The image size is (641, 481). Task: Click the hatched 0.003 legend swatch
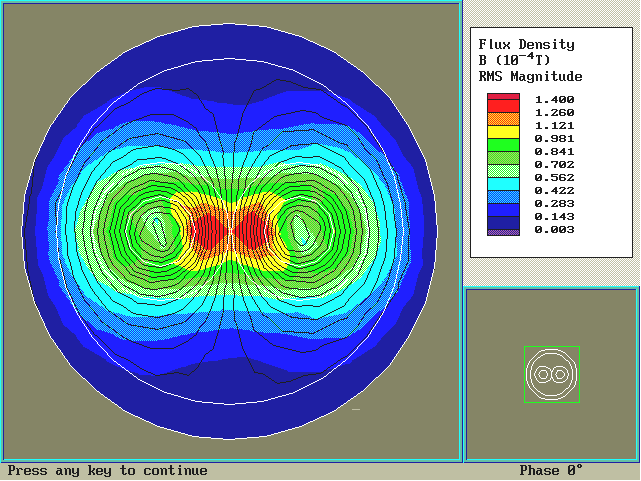point(503,230)
